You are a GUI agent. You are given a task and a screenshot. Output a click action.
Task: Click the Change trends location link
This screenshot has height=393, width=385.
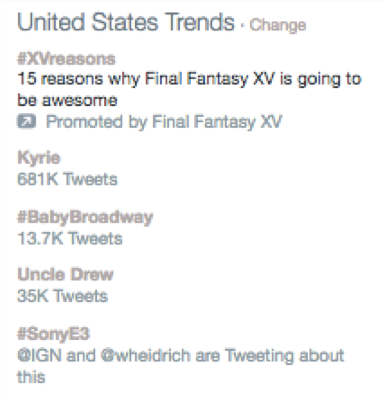pyautogui.click(x=278, y=25)
